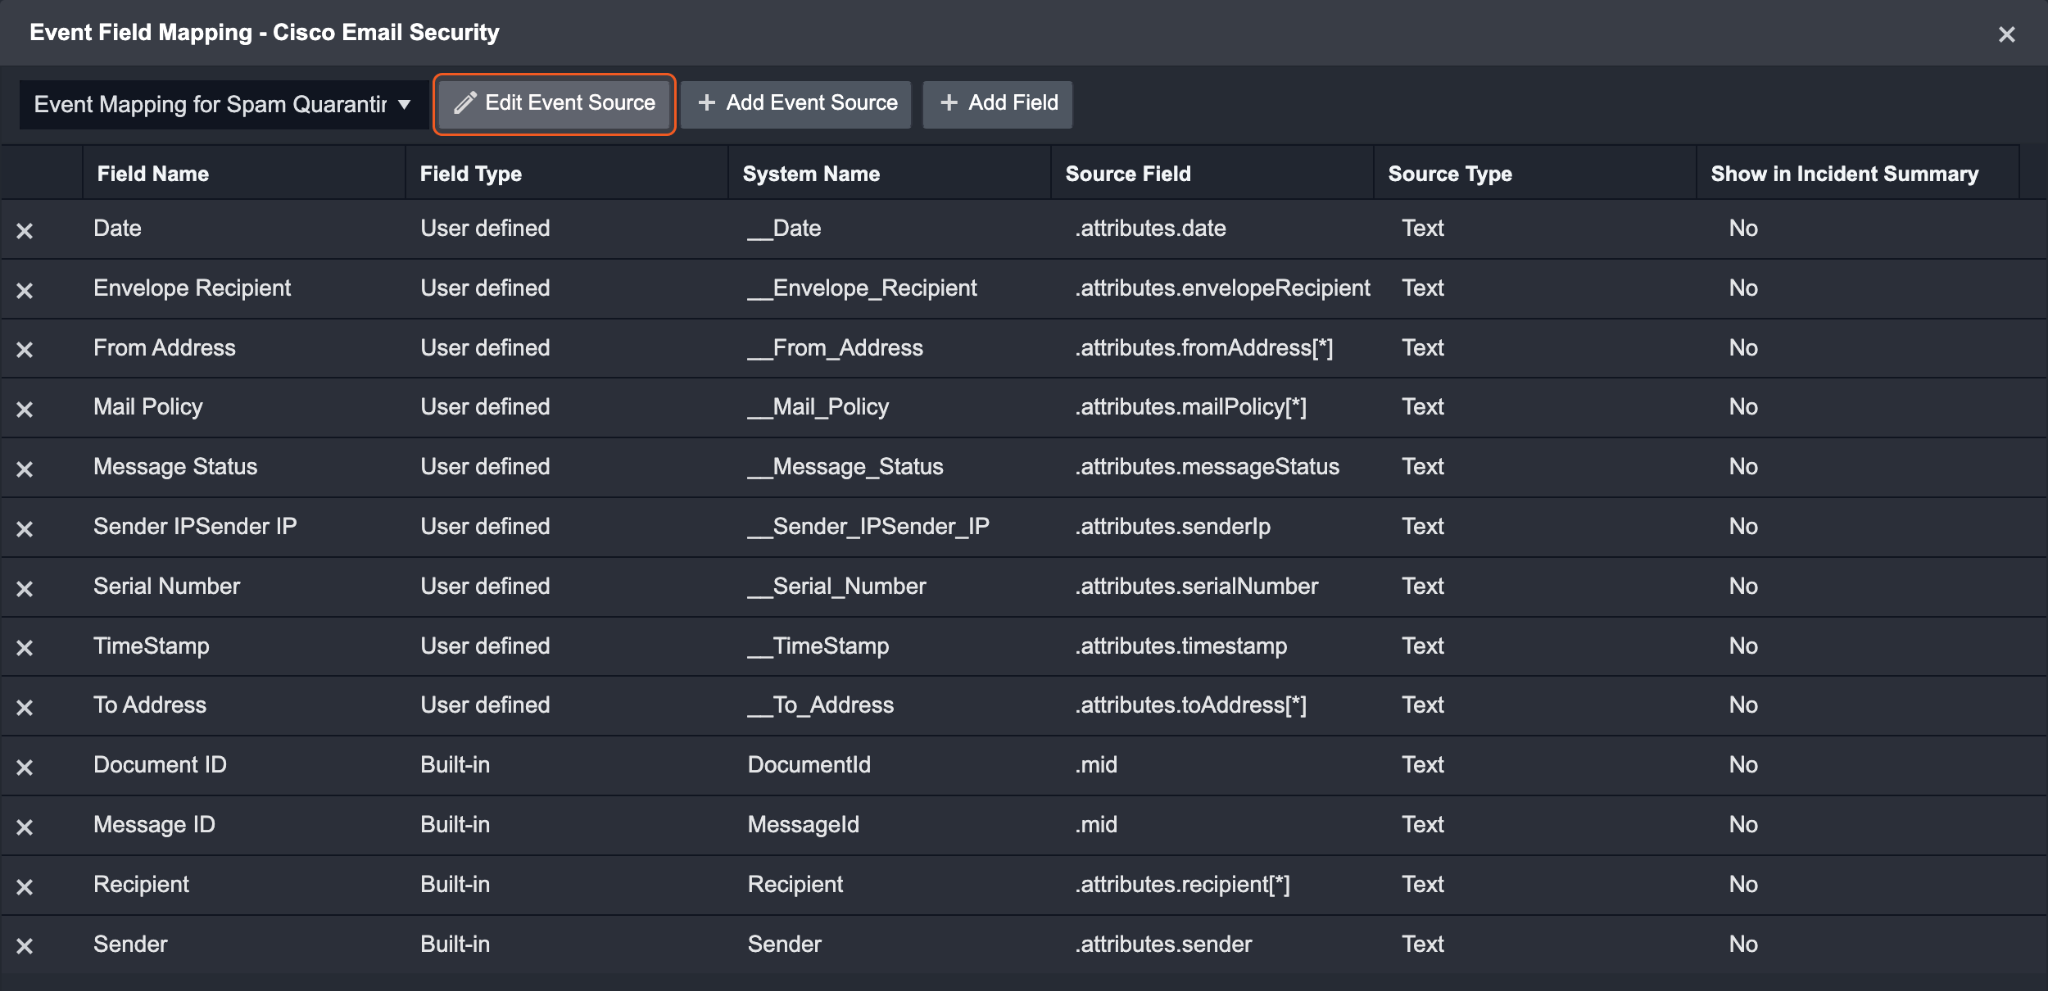The image size is (2048, 991).
Task: Delete the Recipient field row
Action: point(25,886)
